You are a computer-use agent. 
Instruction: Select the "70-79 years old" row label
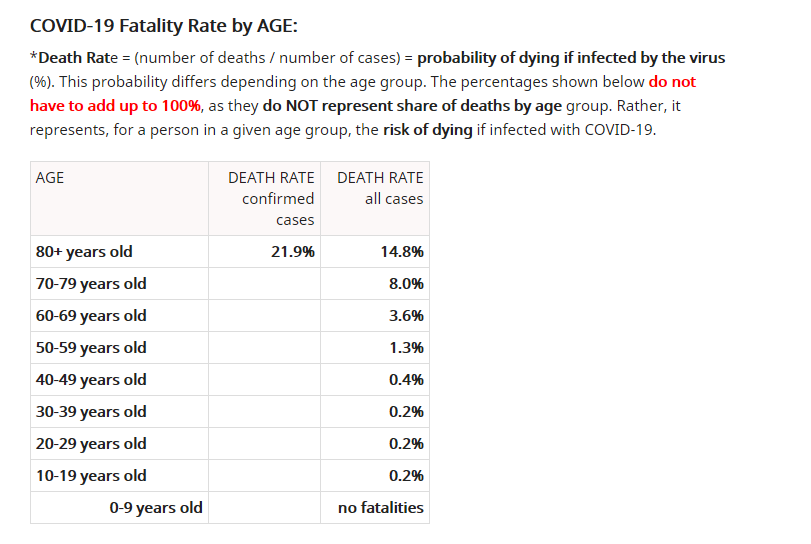tap(91, 284)
